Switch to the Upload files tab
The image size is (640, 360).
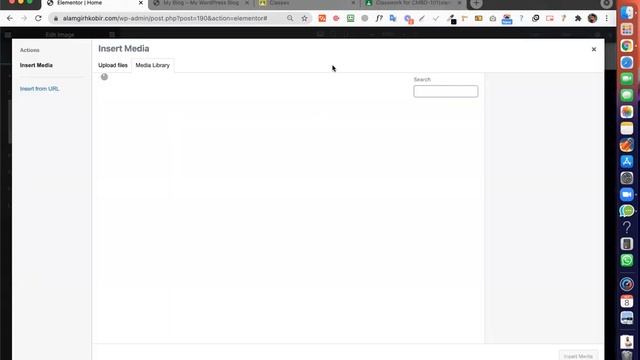point(113,65)
